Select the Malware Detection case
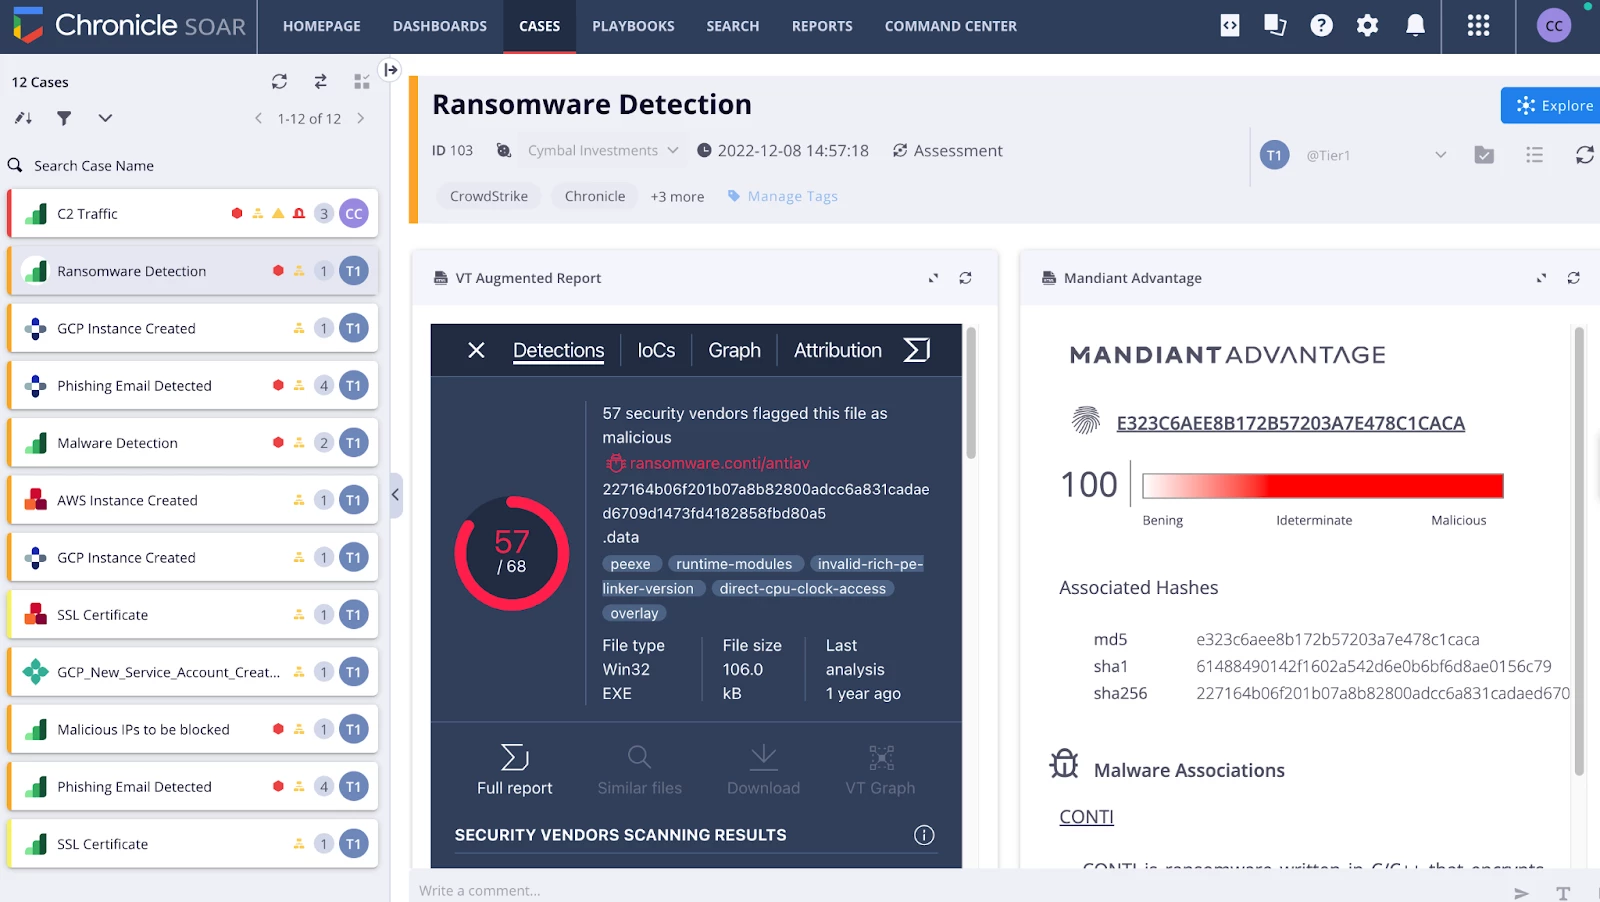The height and width of the screenshot is (902, 1600). click(193, 443)
